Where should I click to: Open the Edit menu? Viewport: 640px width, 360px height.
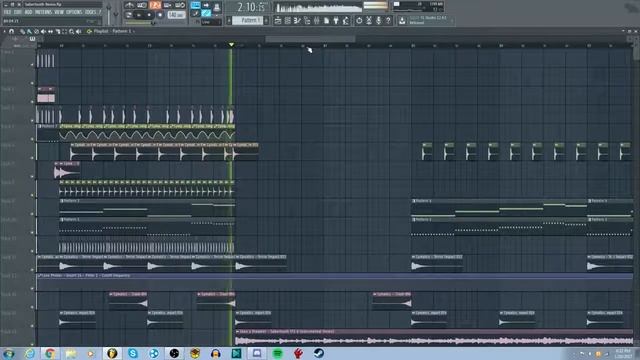(18, 12)
